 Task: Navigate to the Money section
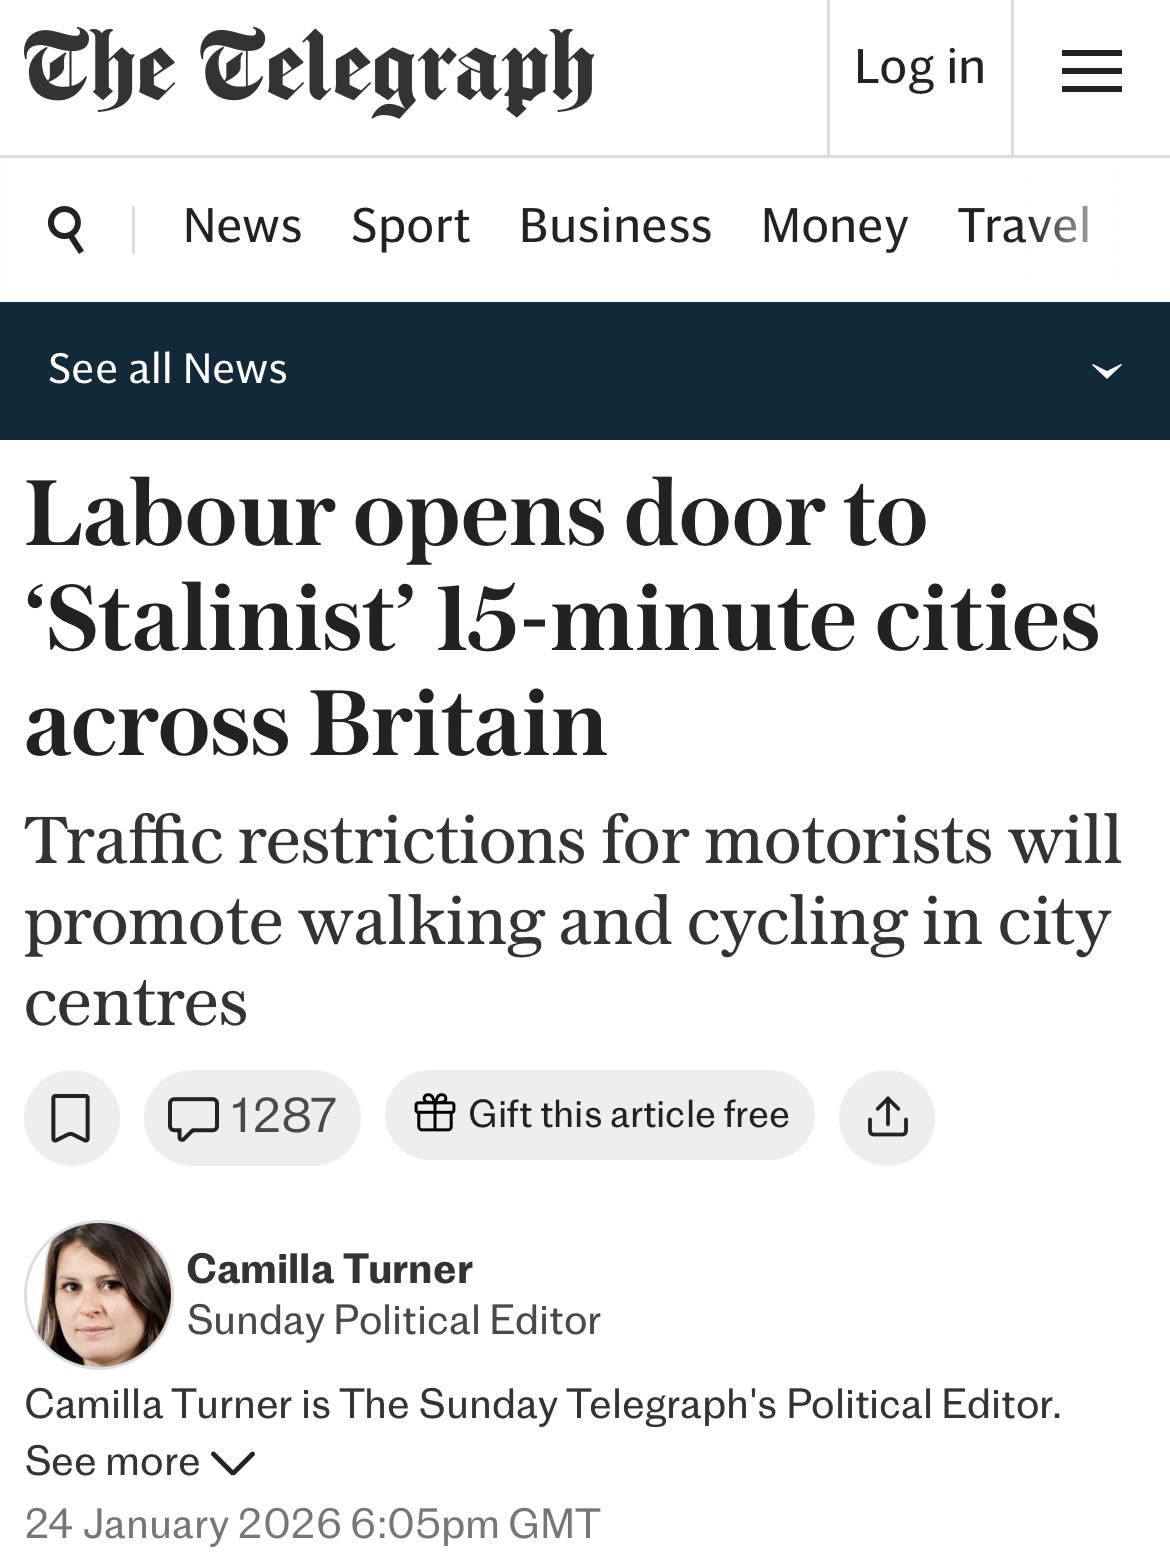pyautogui.click(x=834, y=226)
